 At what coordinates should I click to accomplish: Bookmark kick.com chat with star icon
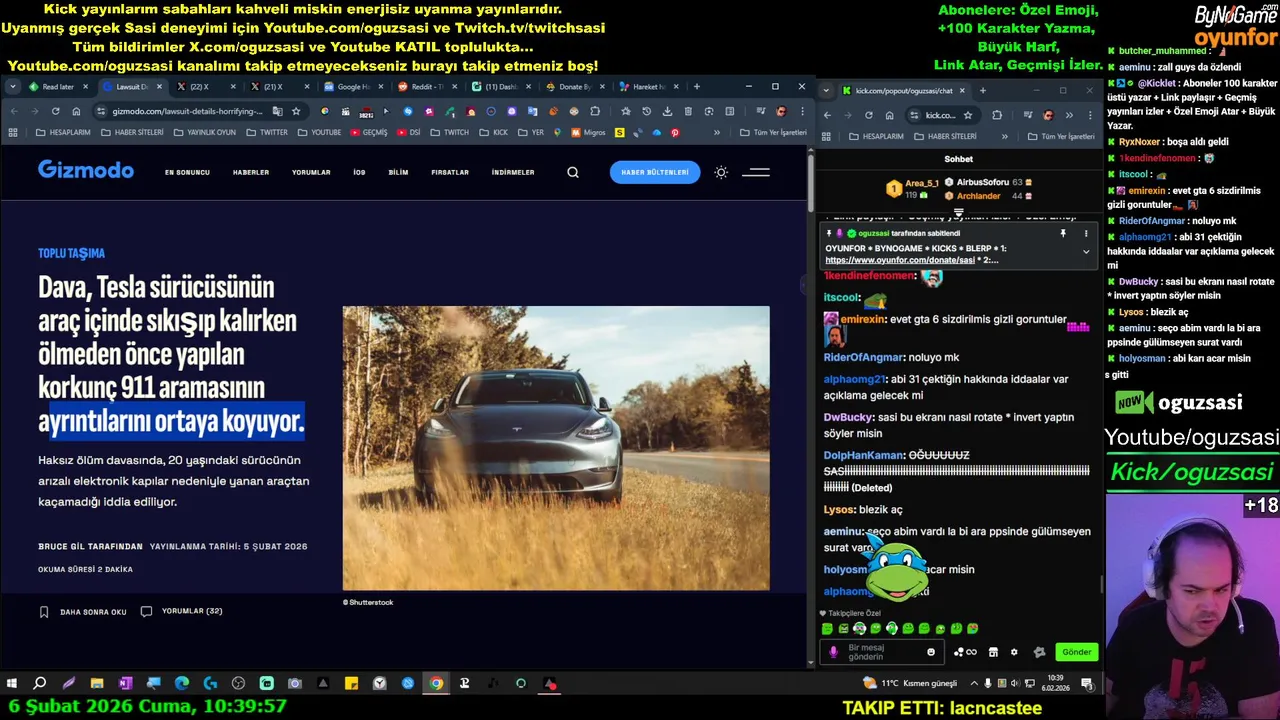coord(968,115)
